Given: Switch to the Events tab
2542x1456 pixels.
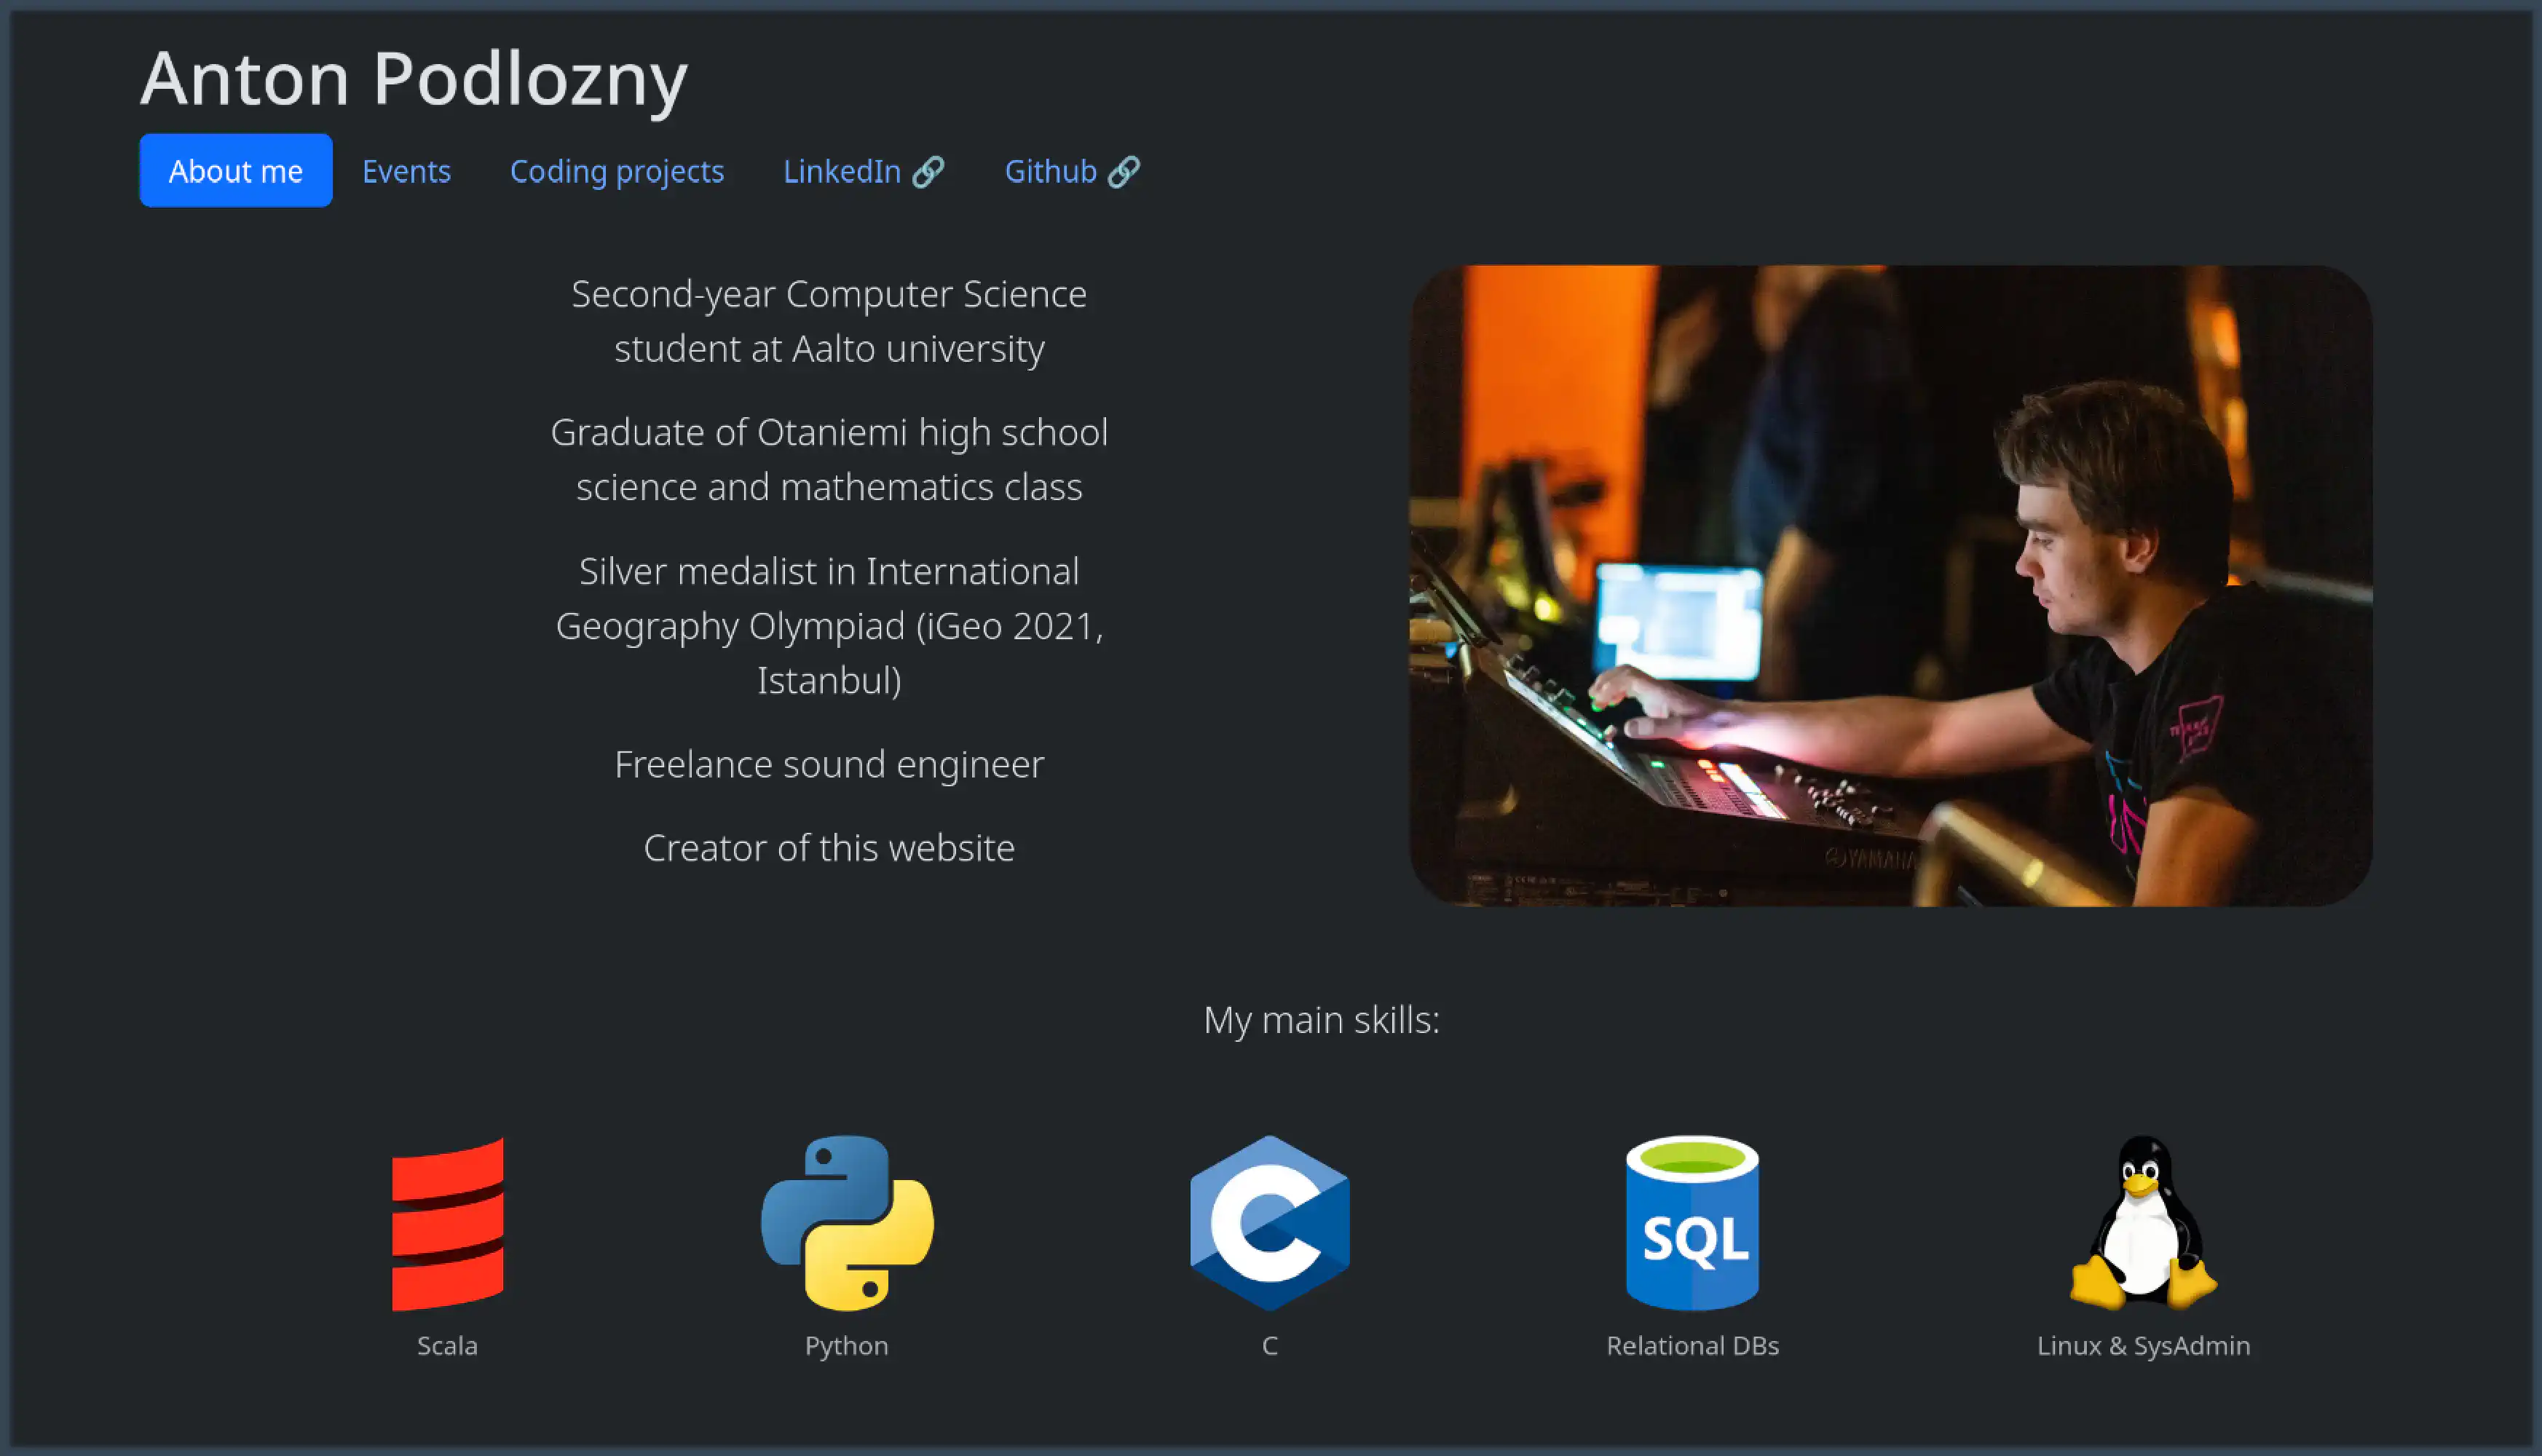Looking at the screenshot, I should coord(406,171).
